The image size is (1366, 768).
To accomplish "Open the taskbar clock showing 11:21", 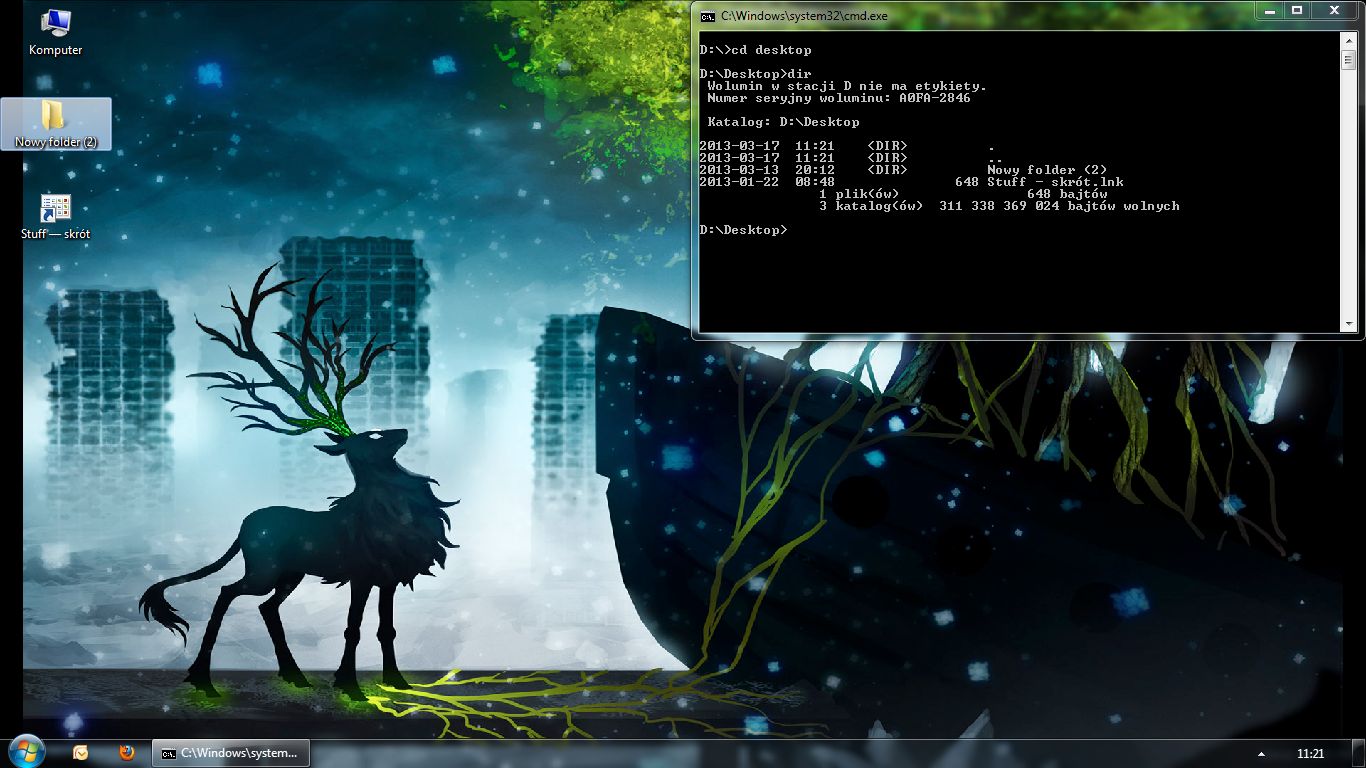I will coord(1310,753).
